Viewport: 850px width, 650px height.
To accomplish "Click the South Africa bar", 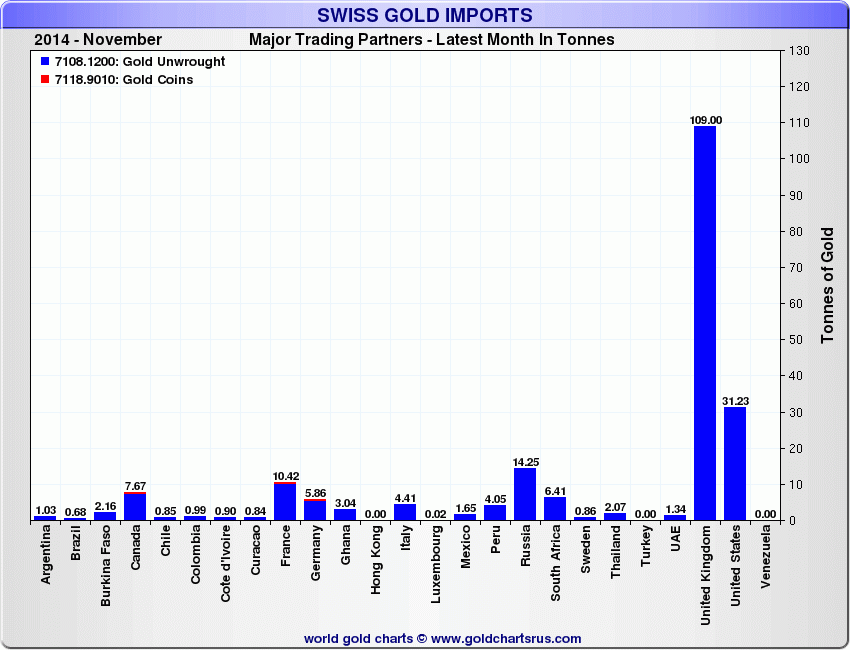I will pos(555,508).
